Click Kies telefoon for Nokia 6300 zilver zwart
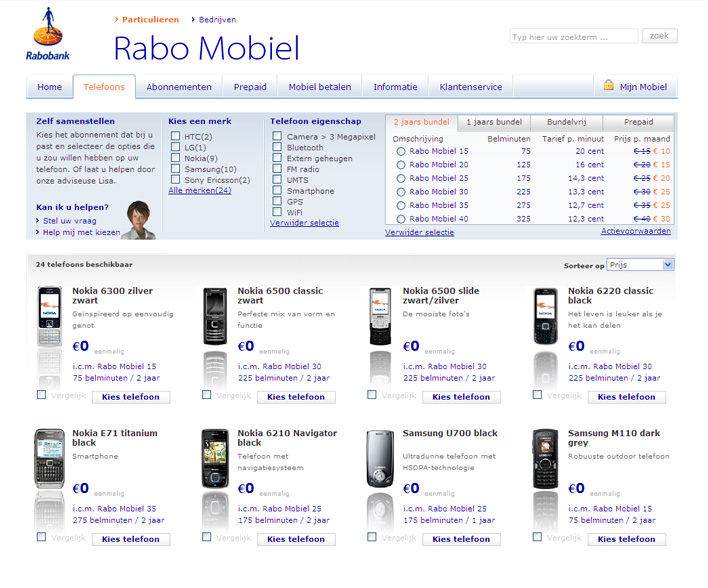Screen dimensions: 708x588 pos(131,397)
